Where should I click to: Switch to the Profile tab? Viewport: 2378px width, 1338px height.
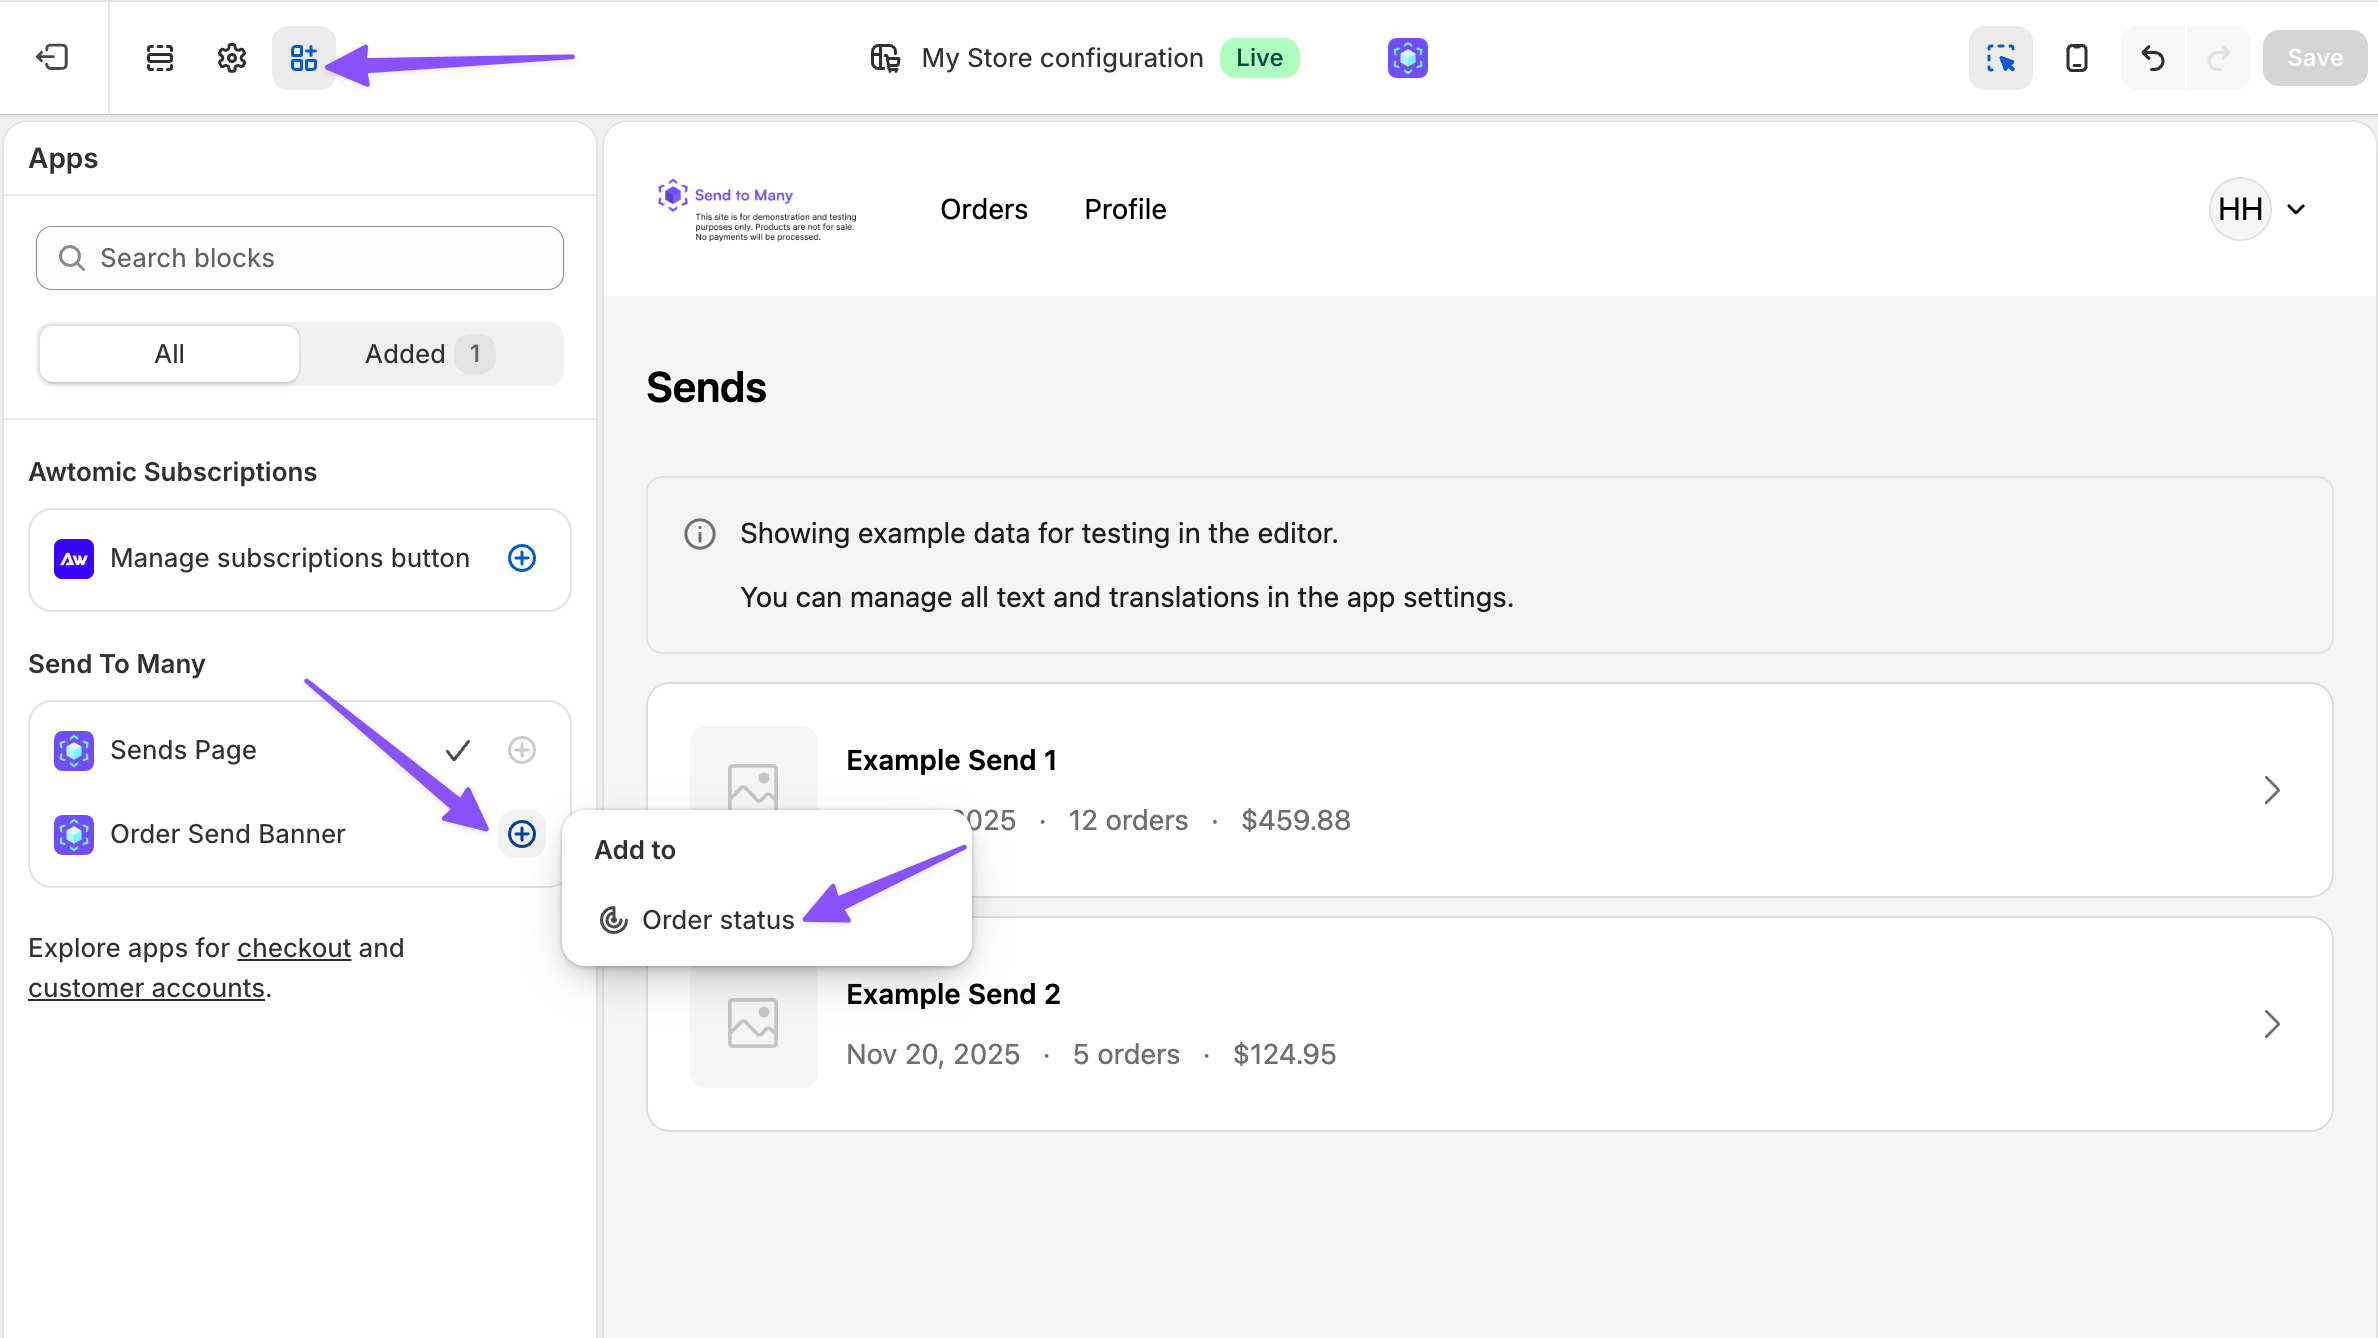(1124, 209)
